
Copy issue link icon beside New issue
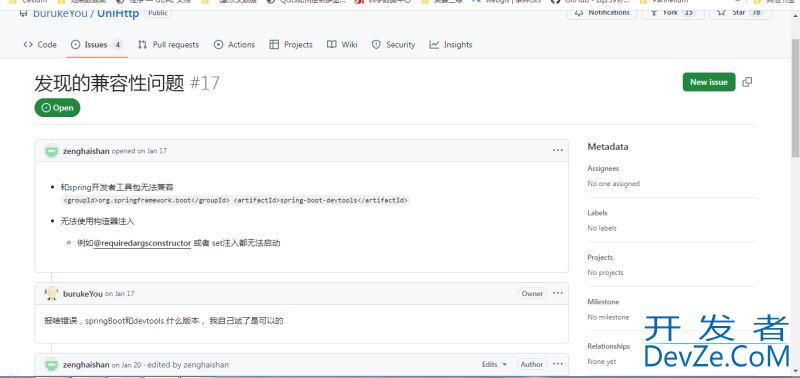pyautogui.click(x=747, y=82)
